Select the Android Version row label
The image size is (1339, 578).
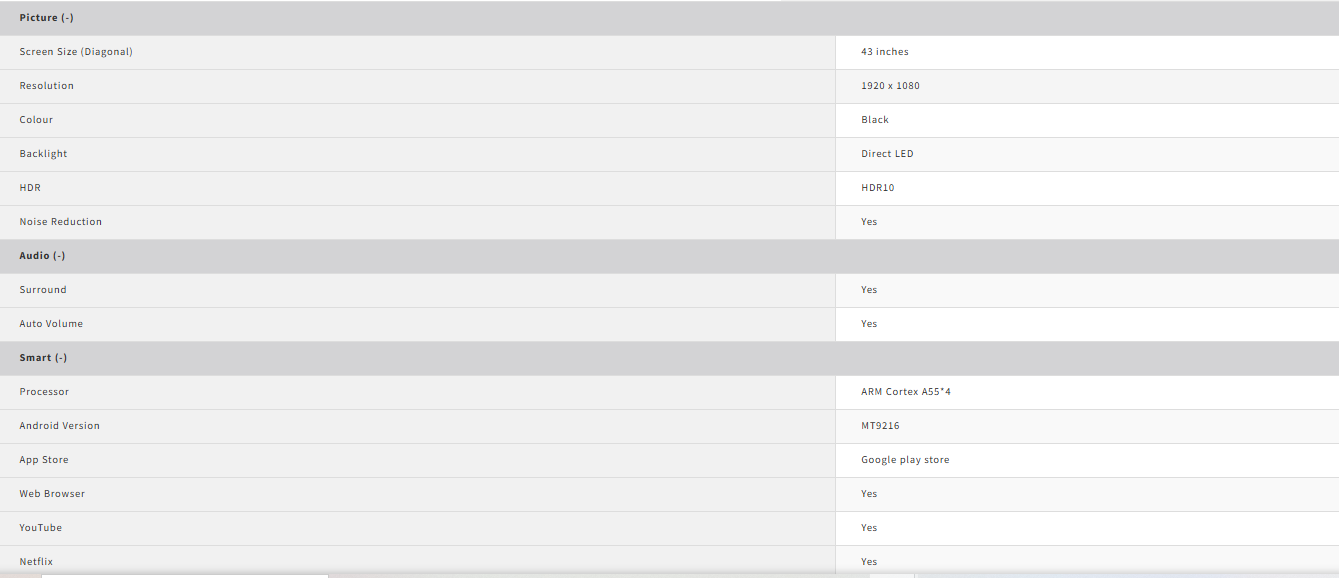click(60, 426)
